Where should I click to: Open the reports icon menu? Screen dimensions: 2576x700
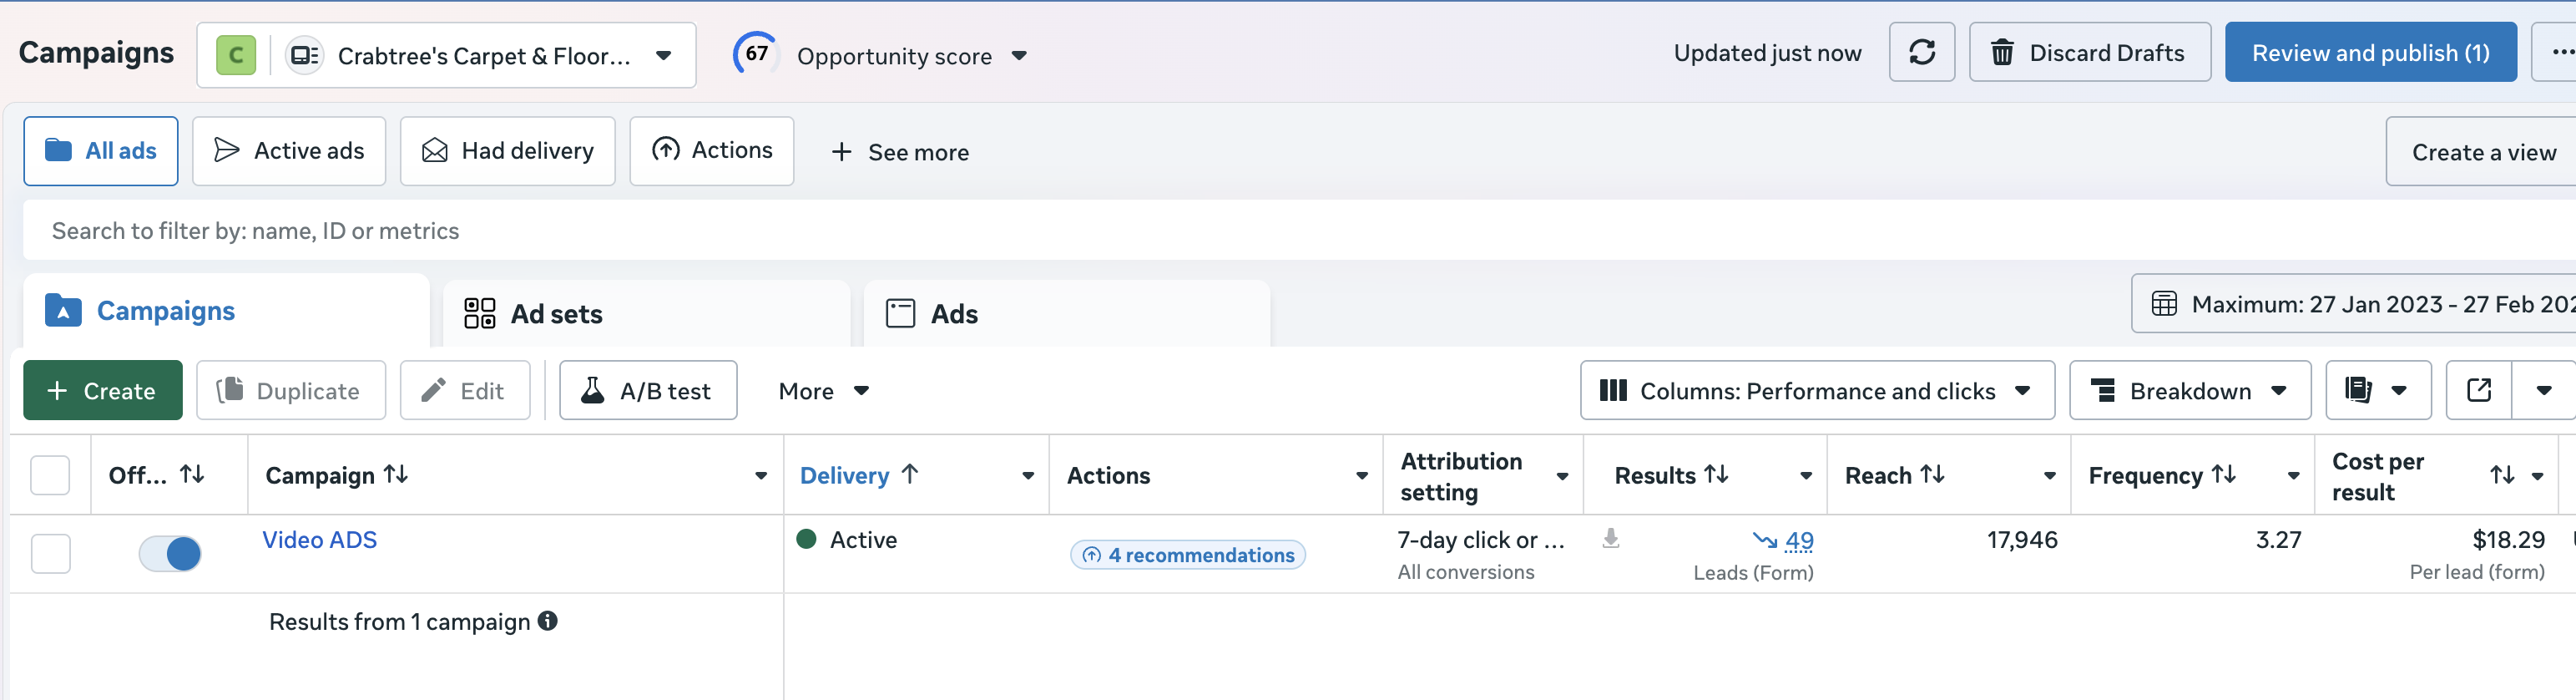(2378, 390)
